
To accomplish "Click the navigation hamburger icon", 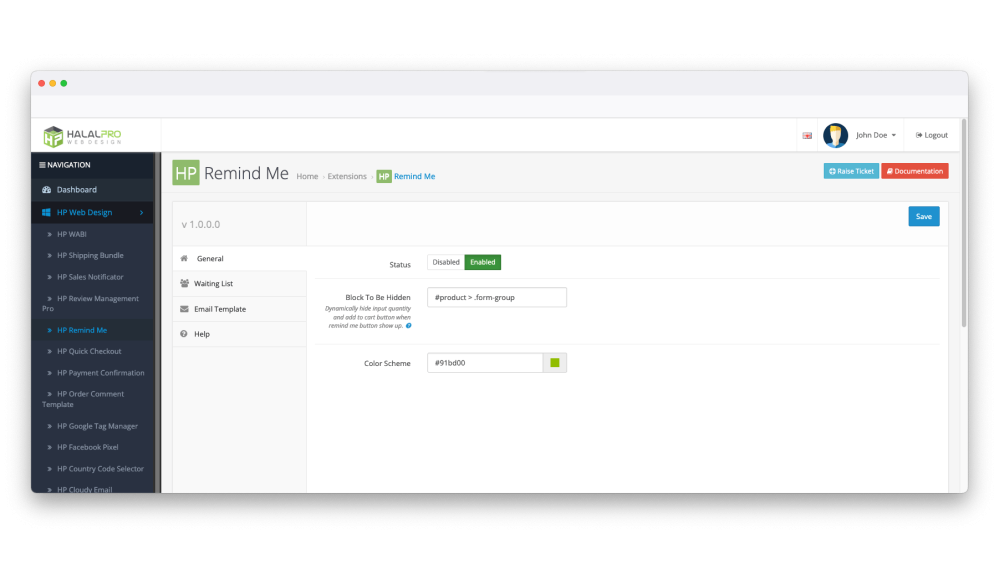I will click(x=42, y=165).
